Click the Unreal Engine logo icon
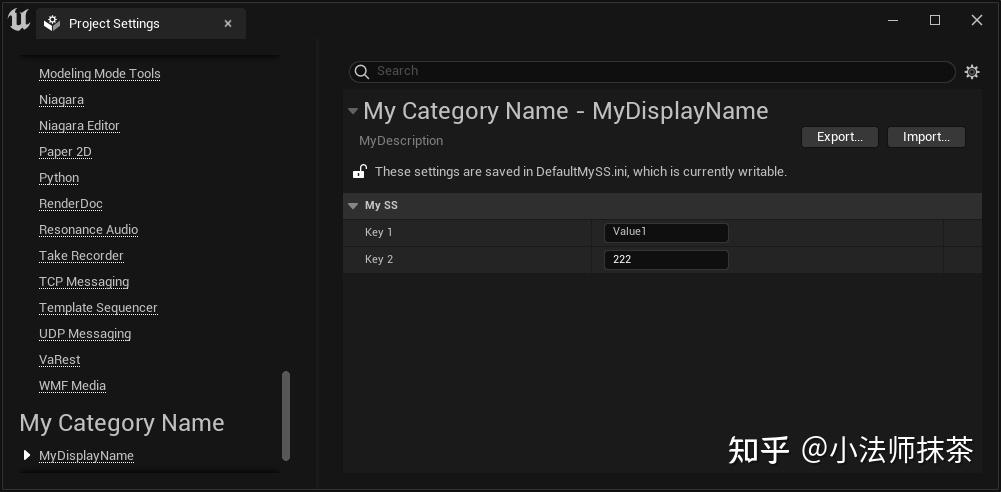Viewport: 1001px width, 492px height. [19, 21]
